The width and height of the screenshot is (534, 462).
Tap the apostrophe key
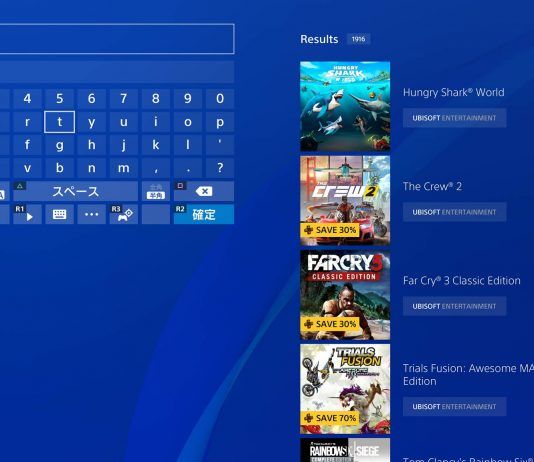(220, 145)
